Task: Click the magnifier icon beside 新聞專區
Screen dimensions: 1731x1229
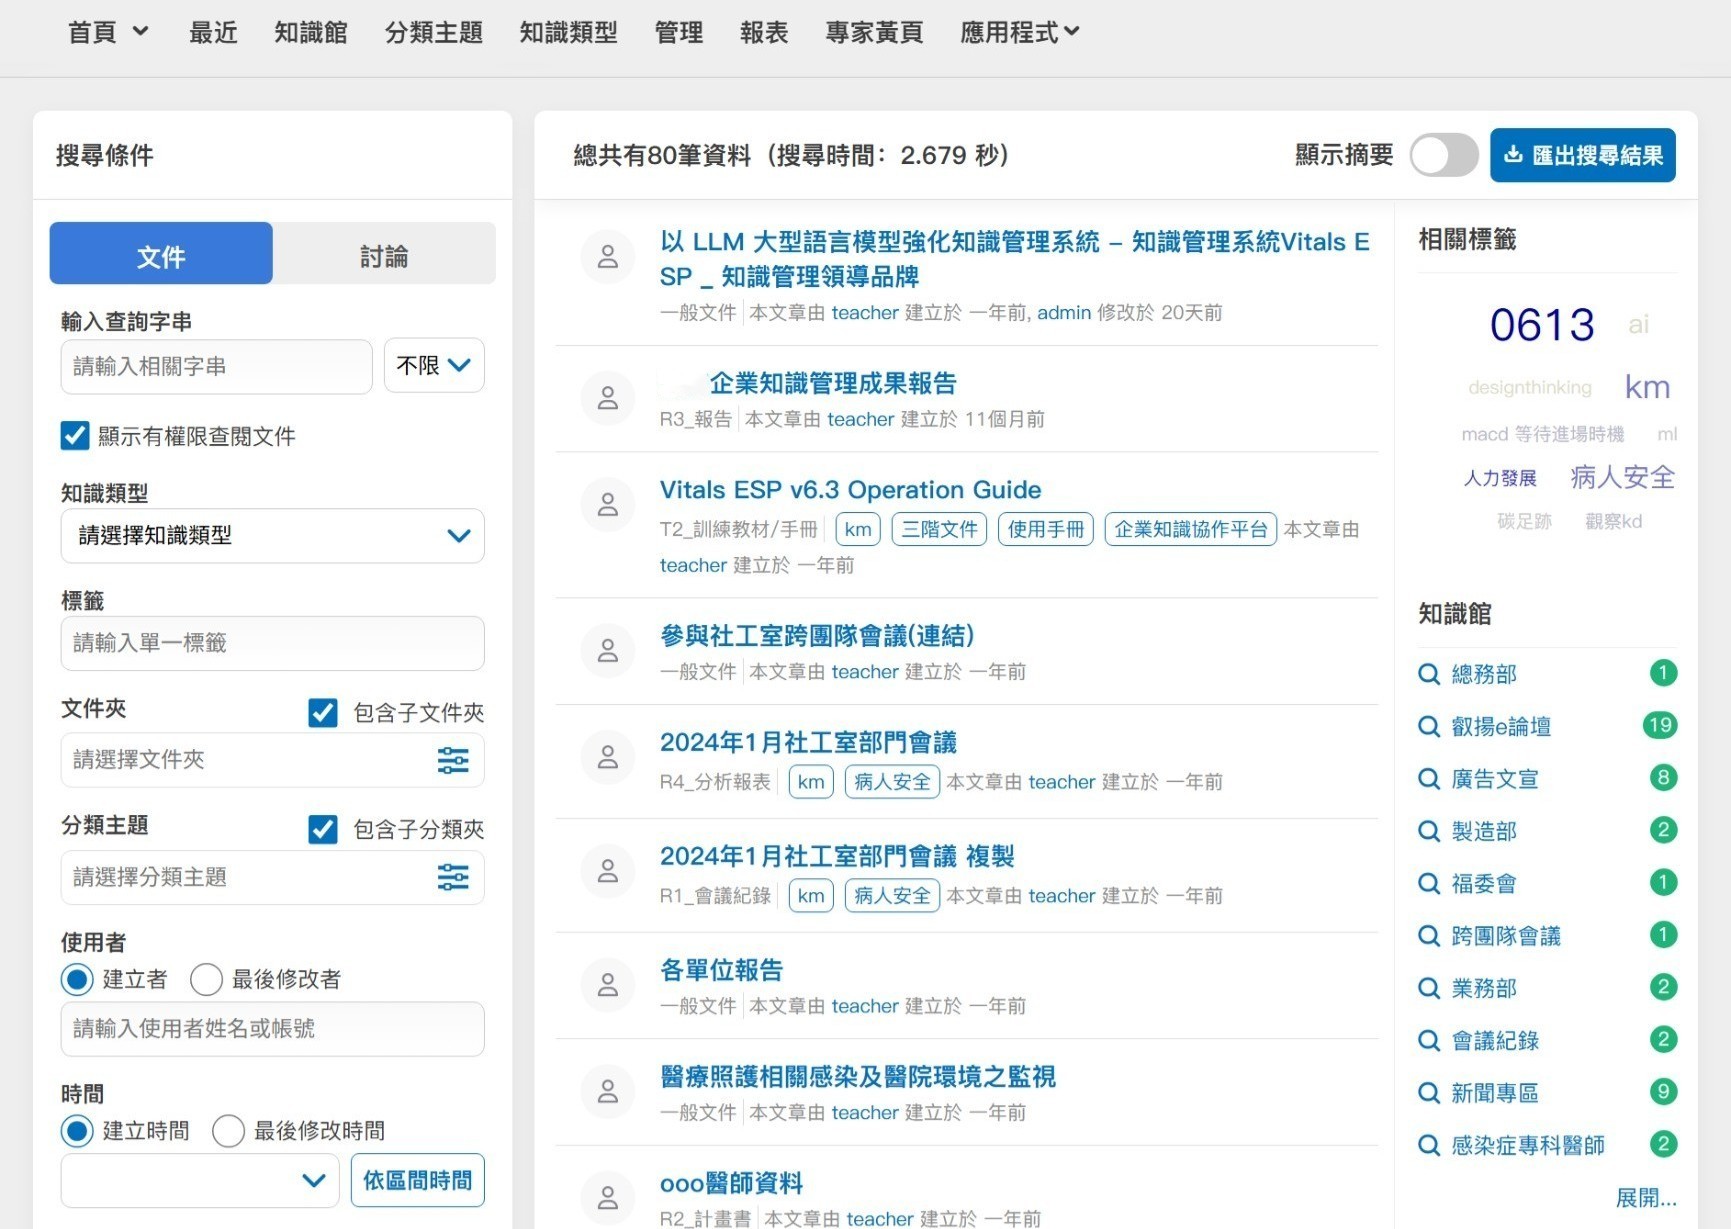Action: [1429, 1093]
